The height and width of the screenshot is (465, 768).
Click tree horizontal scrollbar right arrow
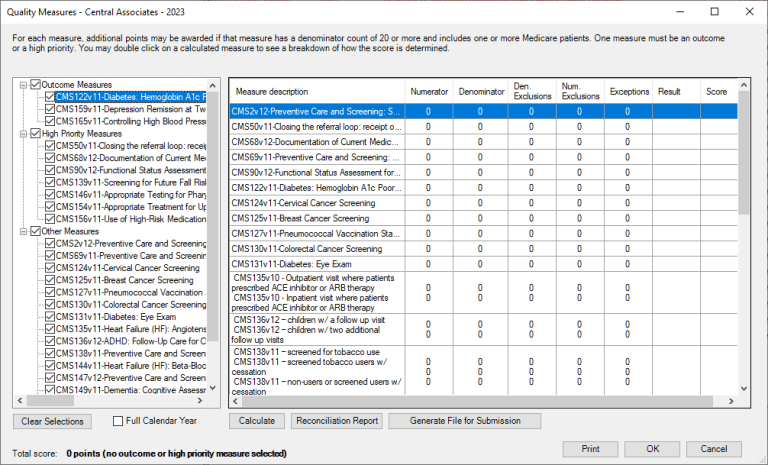pos(200,400)
